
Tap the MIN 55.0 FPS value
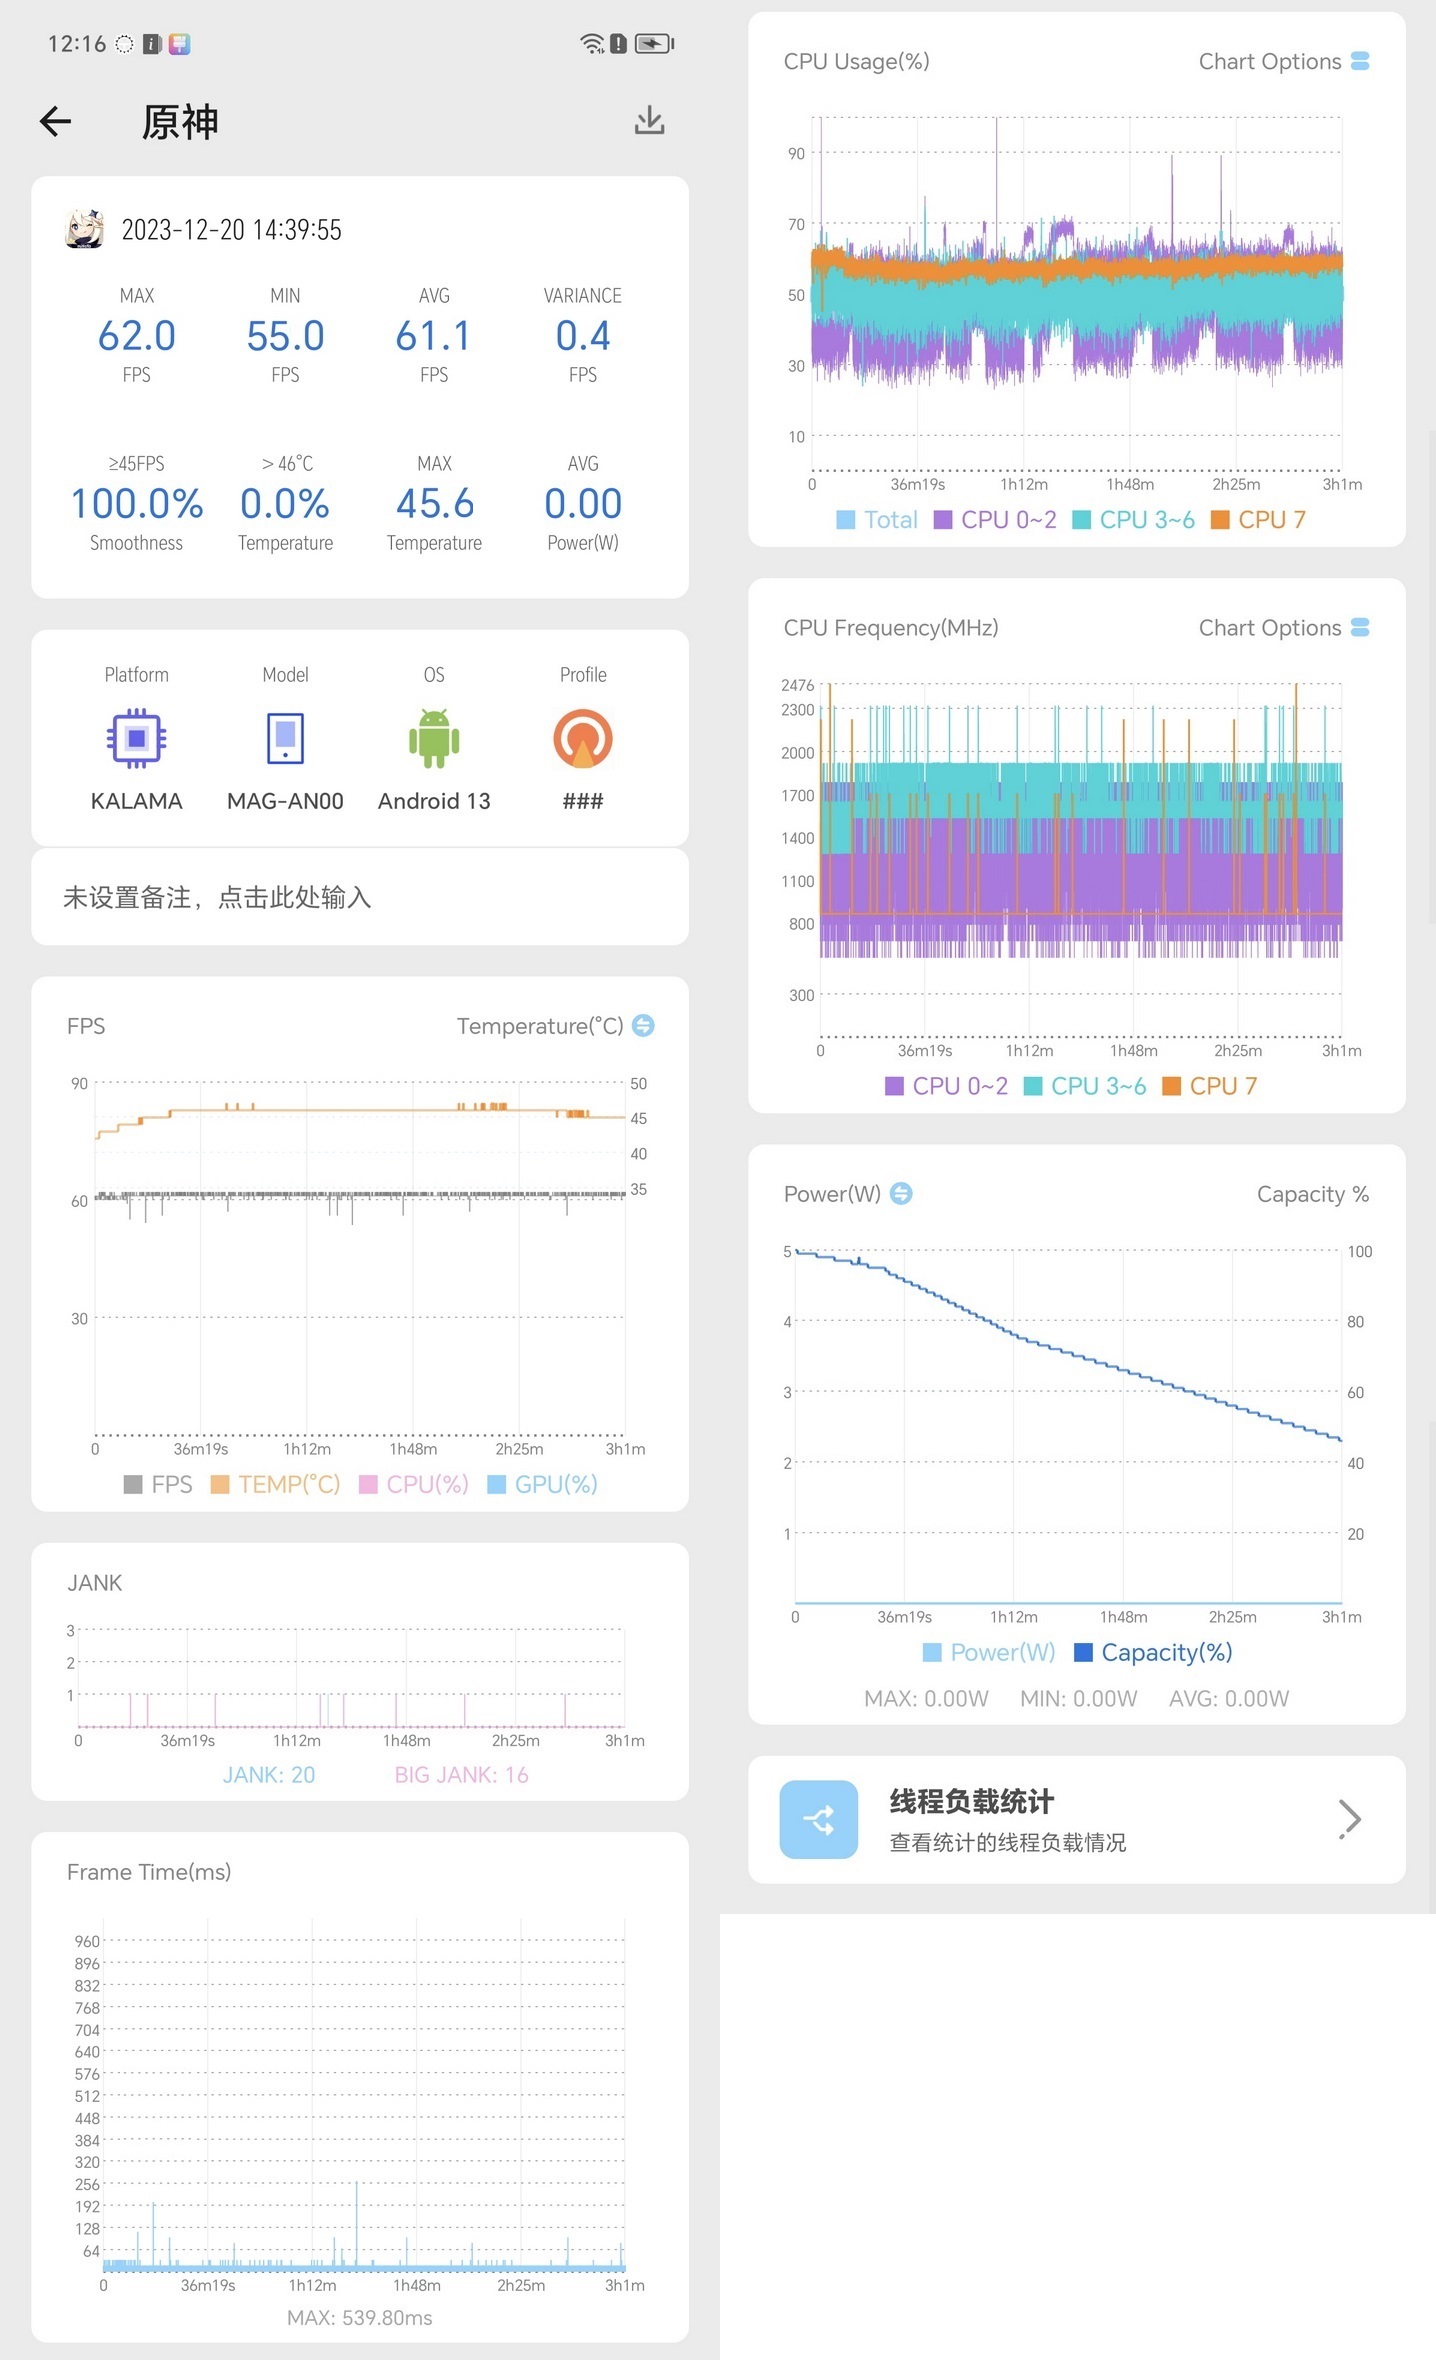coord(285,336)
